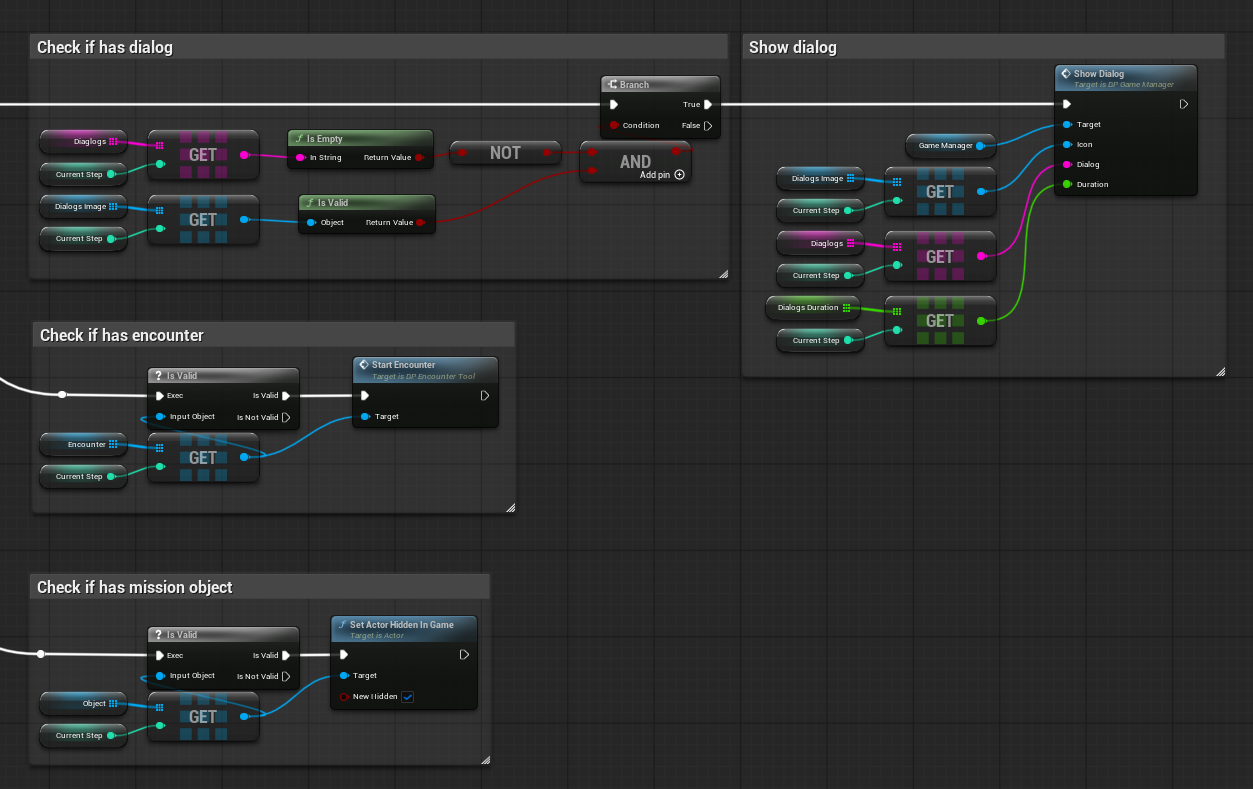Image resolution: width=1253 pixels, height=789 pixels.
Task: Select the Encounter variable node
Action: [83, 444]
